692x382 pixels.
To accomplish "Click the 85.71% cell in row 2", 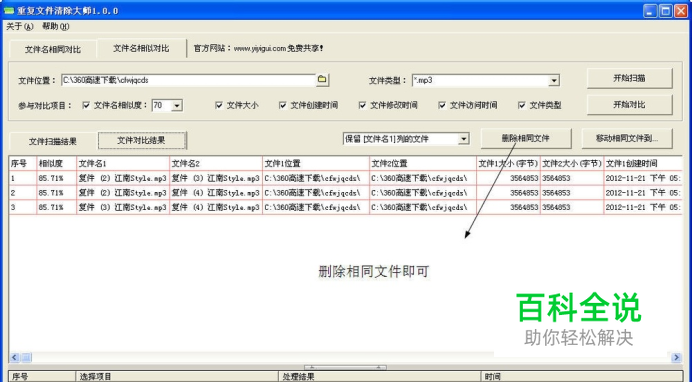I will click(x=56, y=193).
